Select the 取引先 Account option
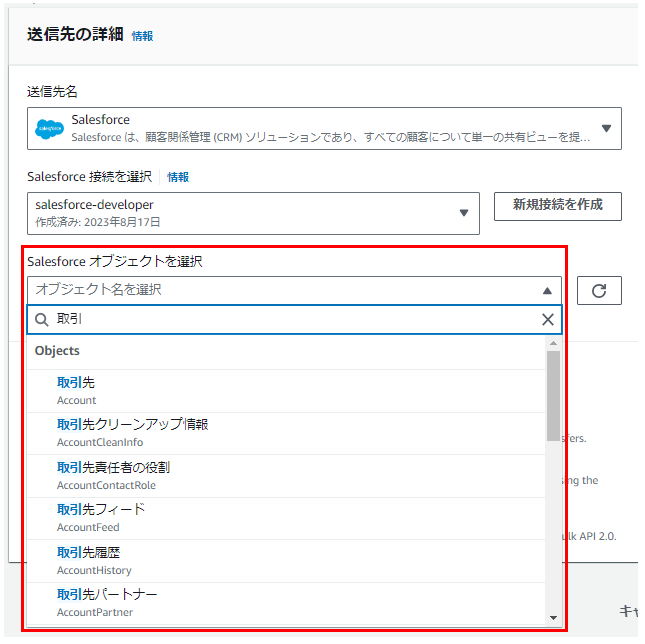 (x=286, y=391)
